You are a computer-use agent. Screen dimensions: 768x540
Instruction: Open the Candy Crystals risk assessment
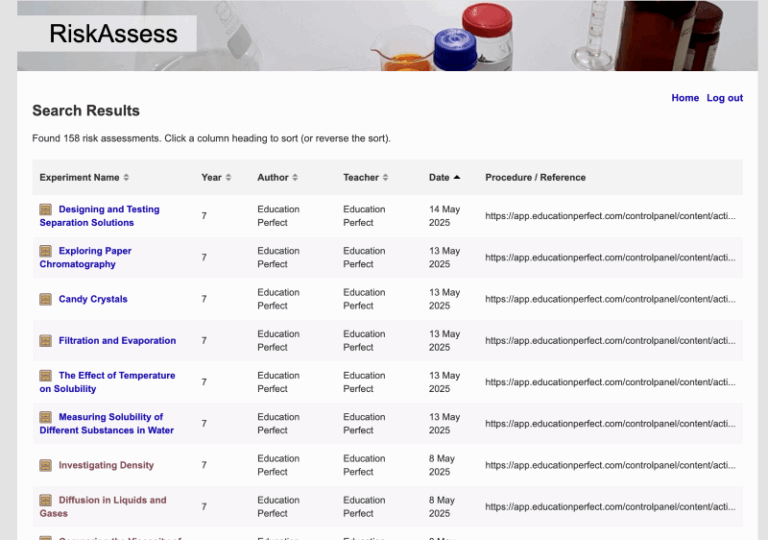pyautogui.click(x=93, y=299)
